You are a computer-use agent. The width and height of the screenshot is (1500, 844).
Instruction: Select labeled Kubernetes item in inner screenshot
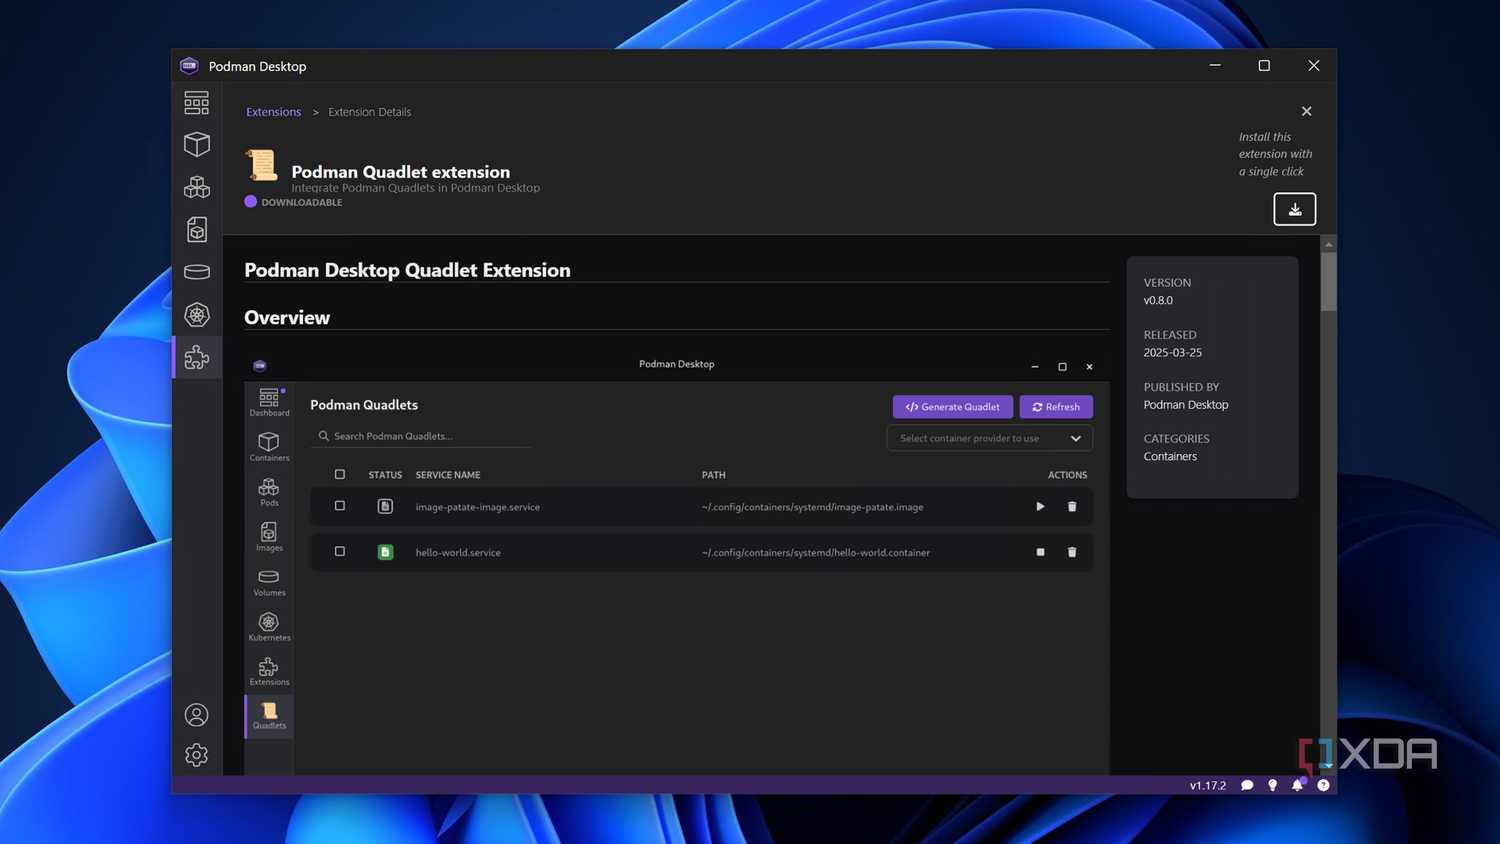tap(269, 627)
